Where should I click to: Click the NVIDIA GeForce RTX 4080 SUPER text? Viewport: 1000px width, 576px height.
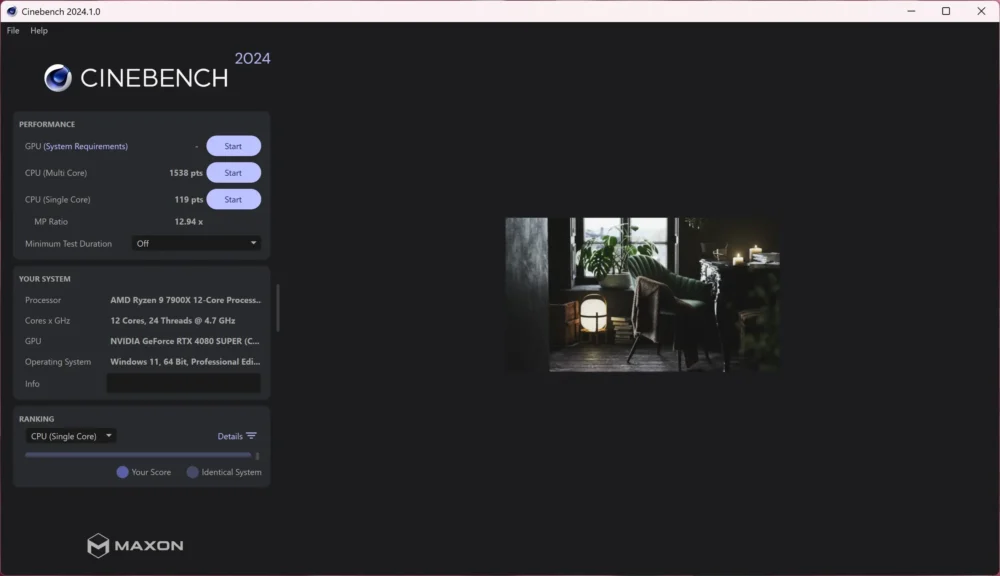coord(185,341)
